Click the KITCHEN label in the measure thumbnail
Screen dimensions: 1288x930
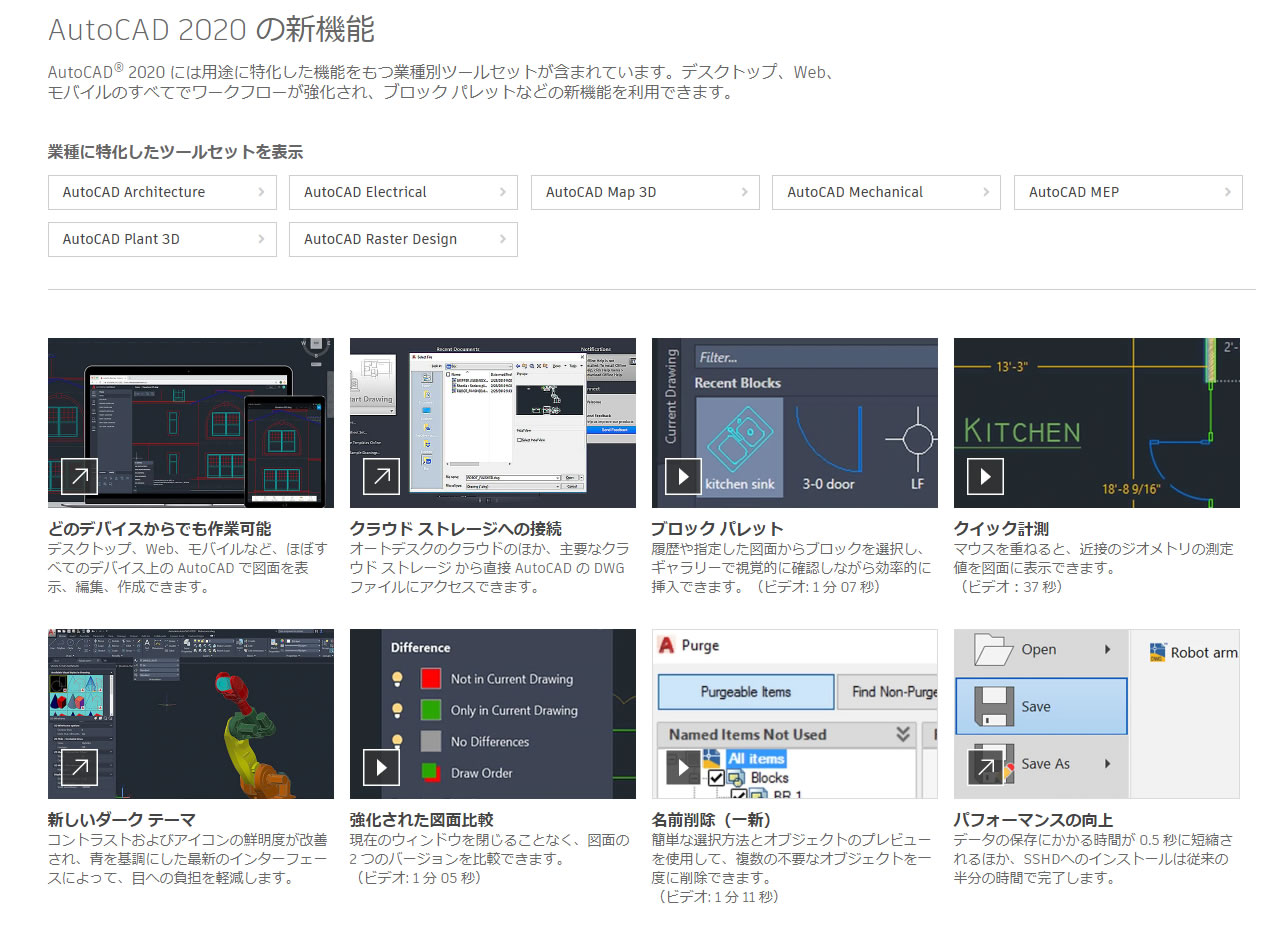(1022, 432)
